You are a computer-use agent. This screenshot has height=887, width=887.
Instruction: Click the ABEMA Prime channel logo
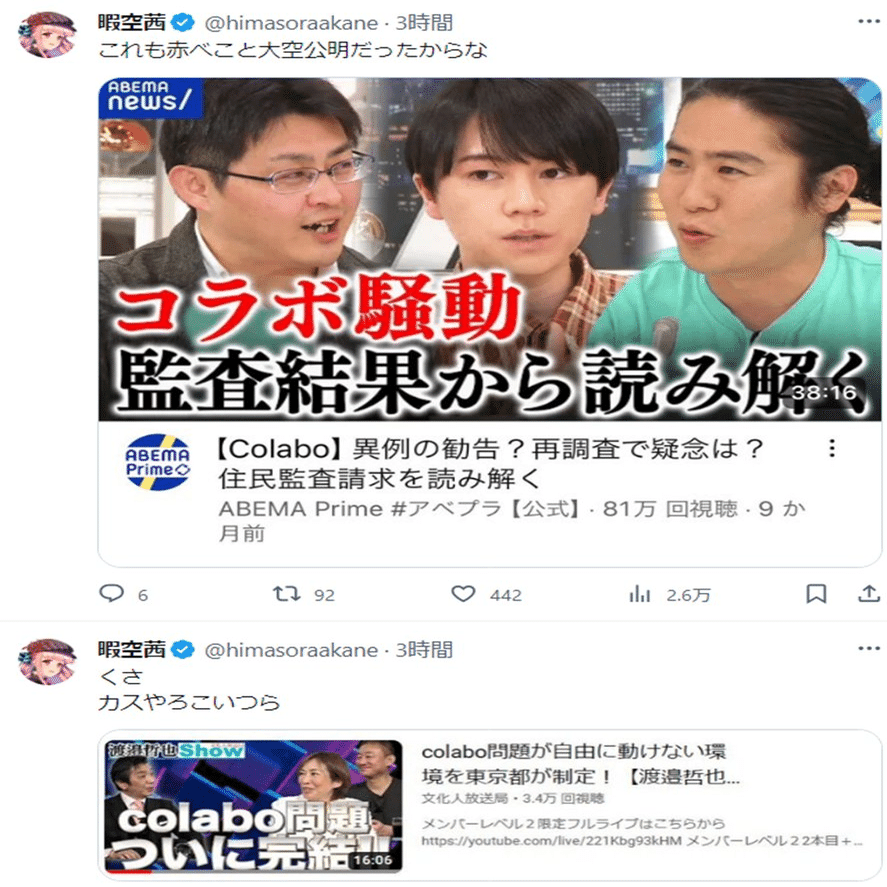point(157,462)
